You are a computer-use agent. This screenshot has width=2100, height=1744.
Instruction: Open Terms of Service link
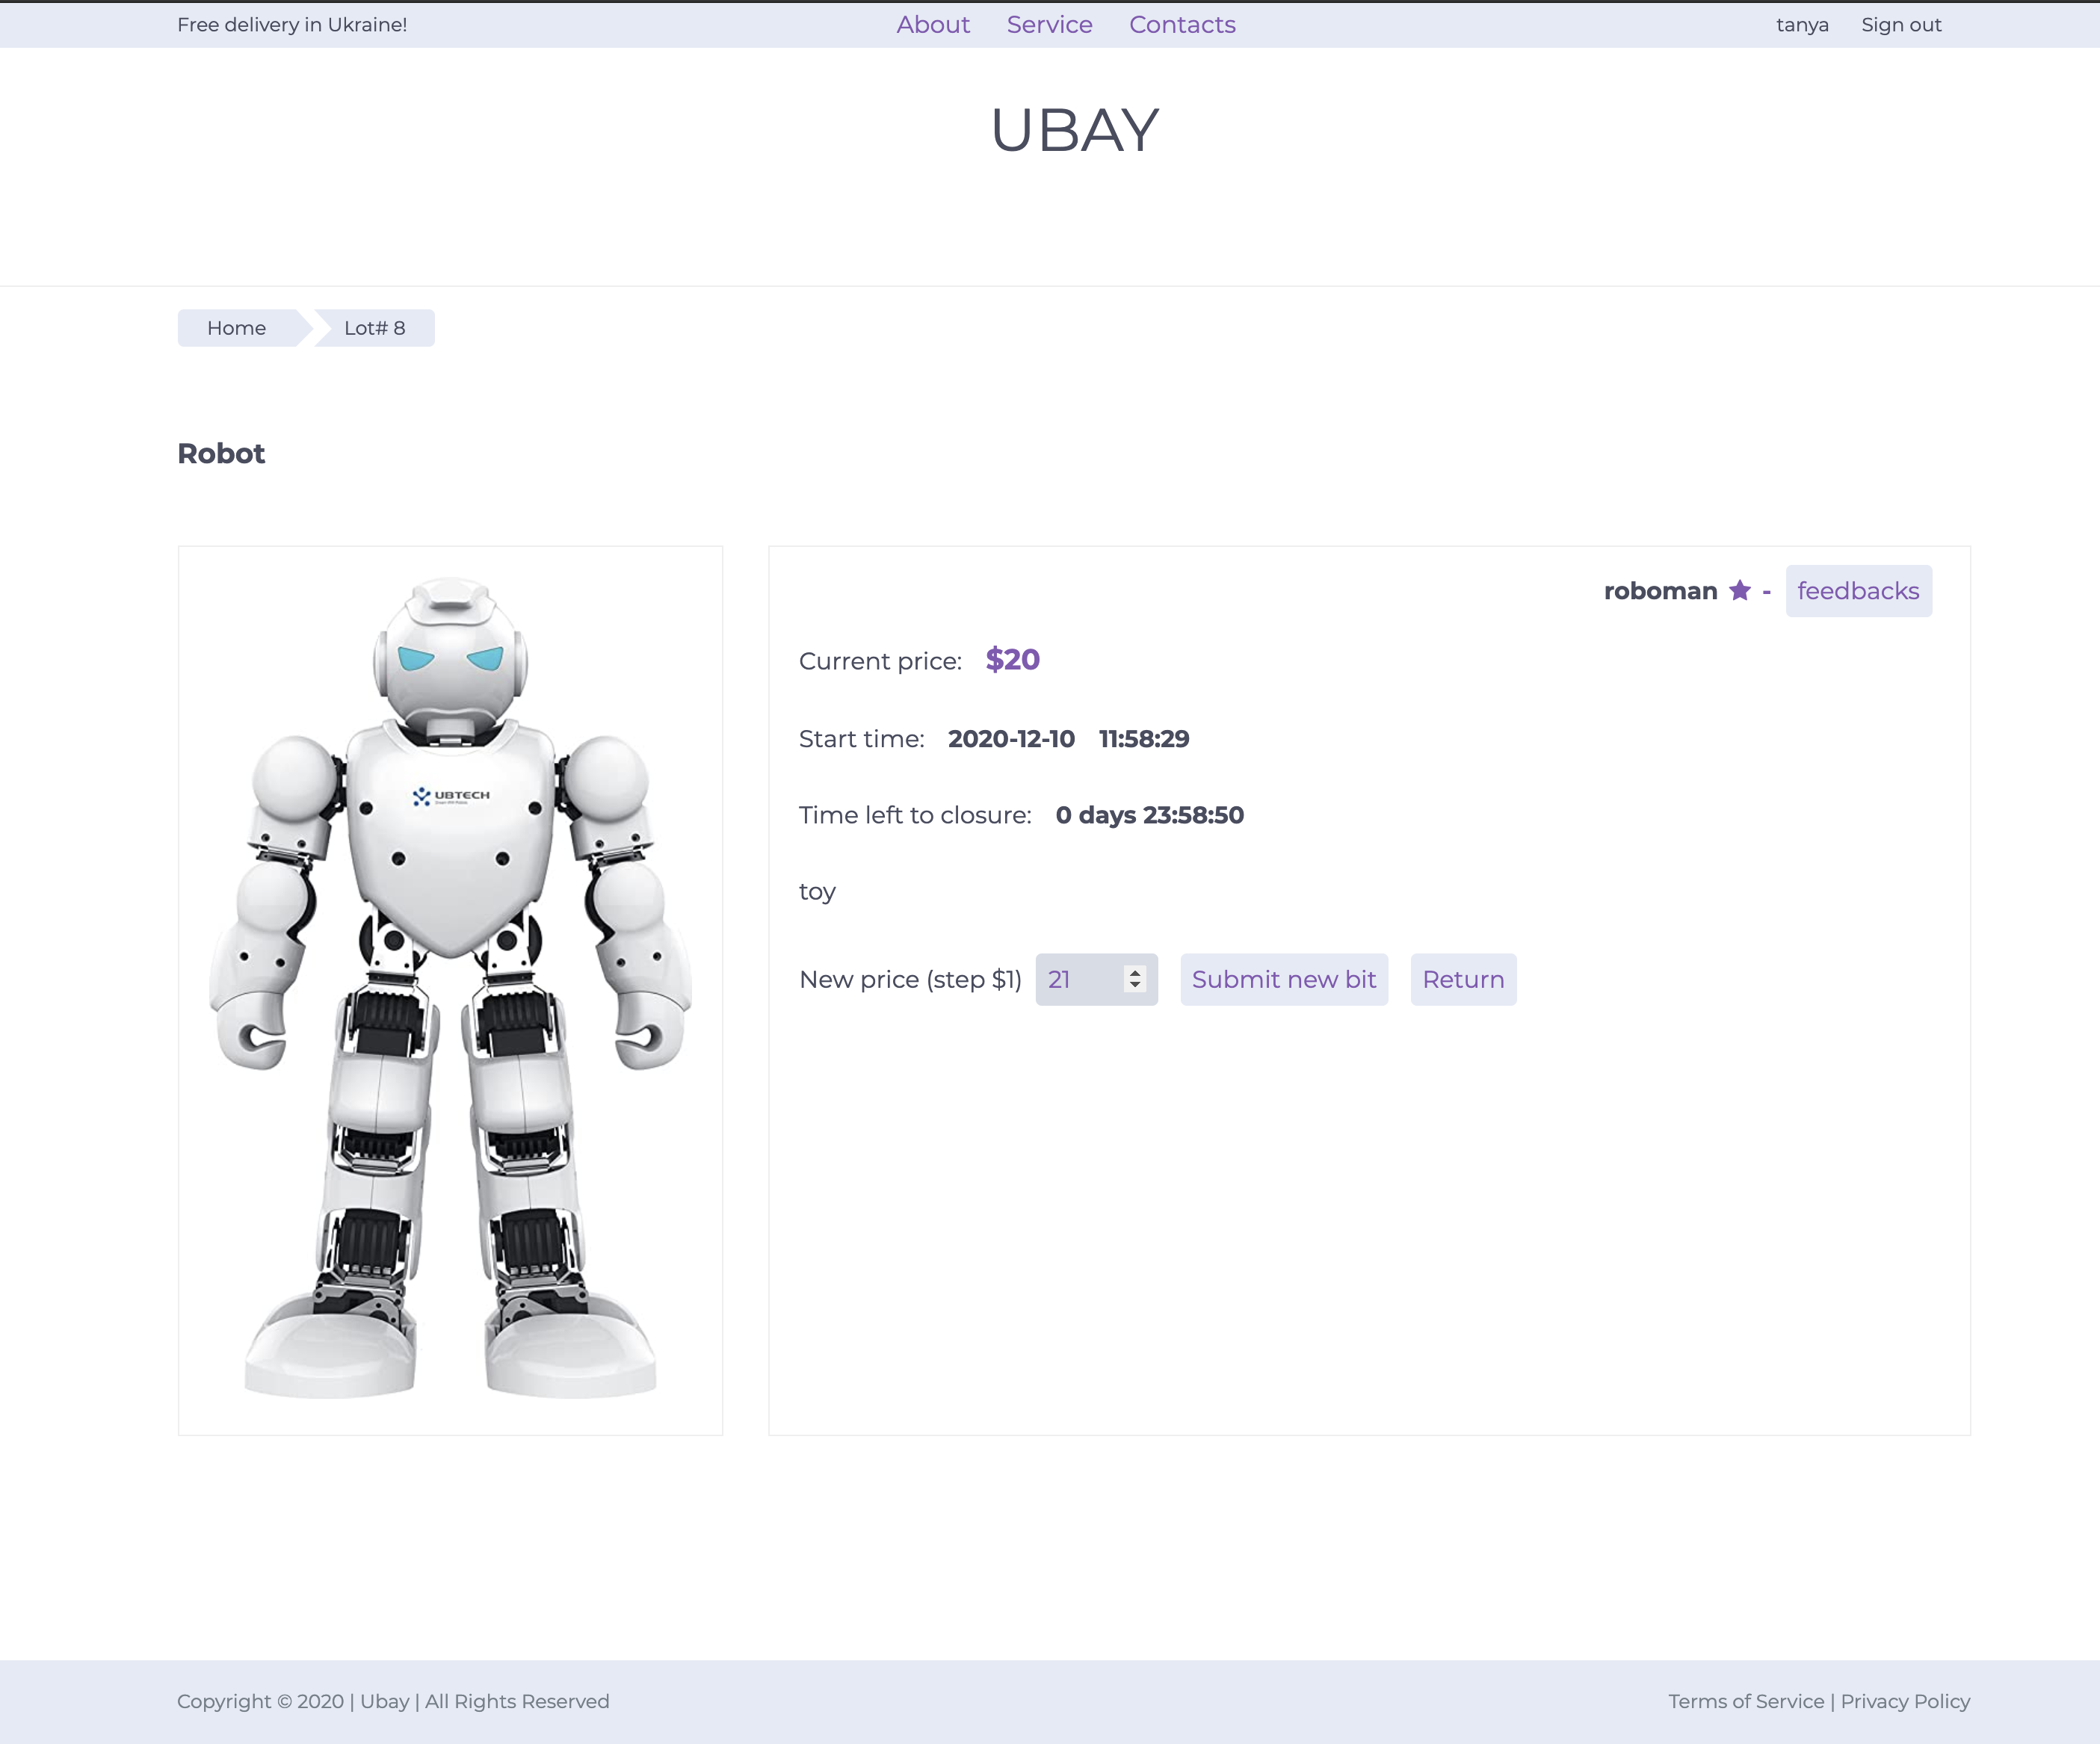[1745, 1701]
